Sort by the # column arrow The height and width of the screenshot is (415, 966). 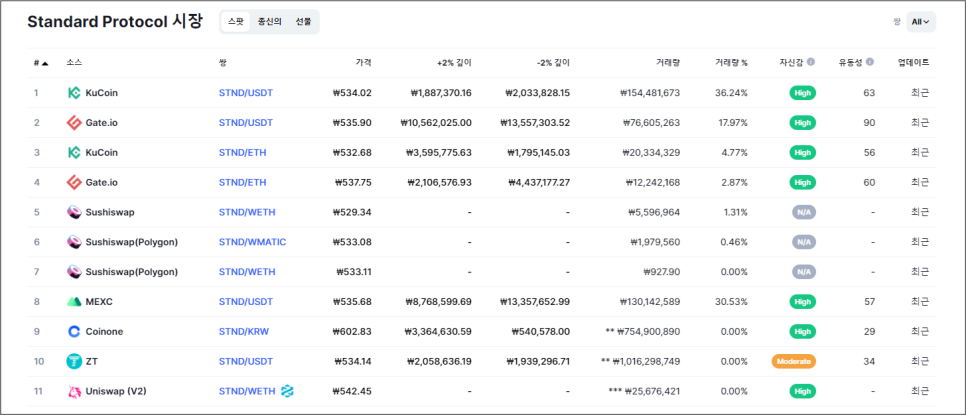point(45,63)
